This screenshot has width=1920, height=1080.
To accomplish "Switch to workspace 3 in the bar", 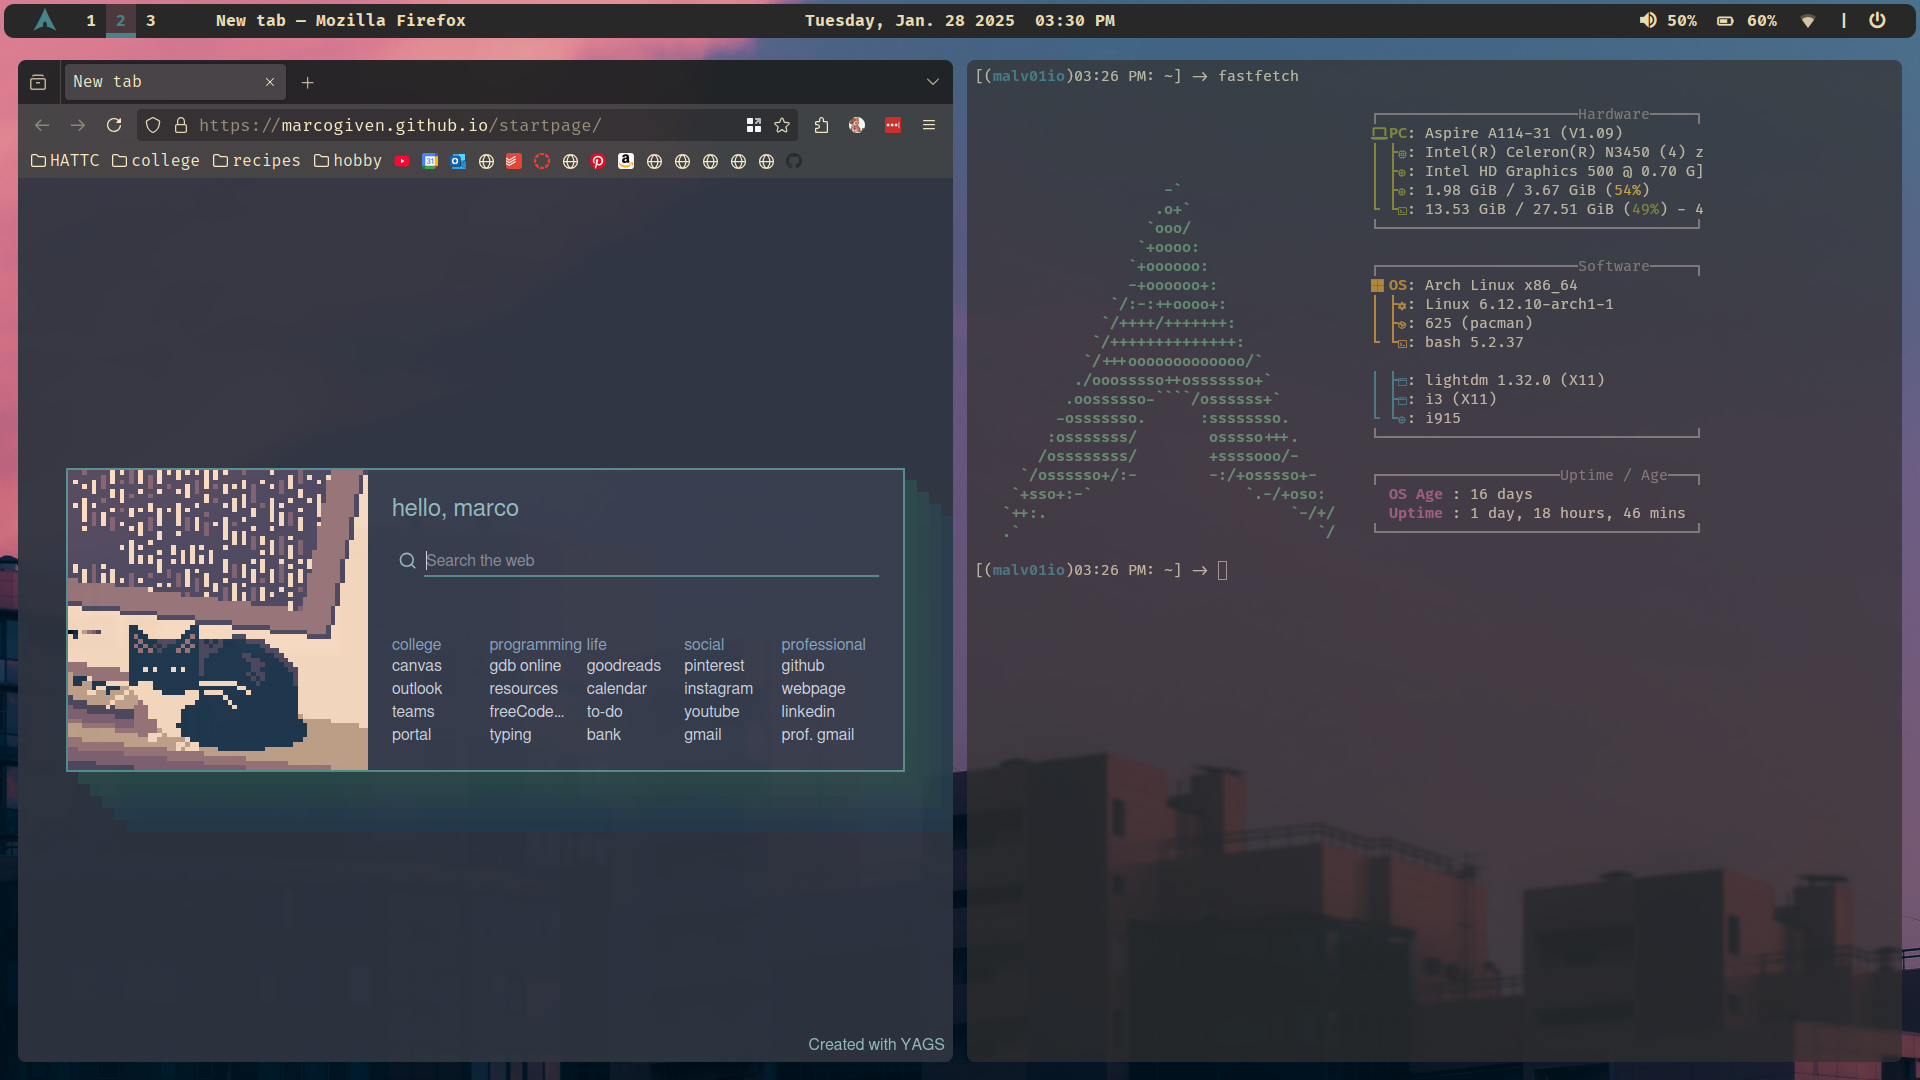I will coord(150,20).
